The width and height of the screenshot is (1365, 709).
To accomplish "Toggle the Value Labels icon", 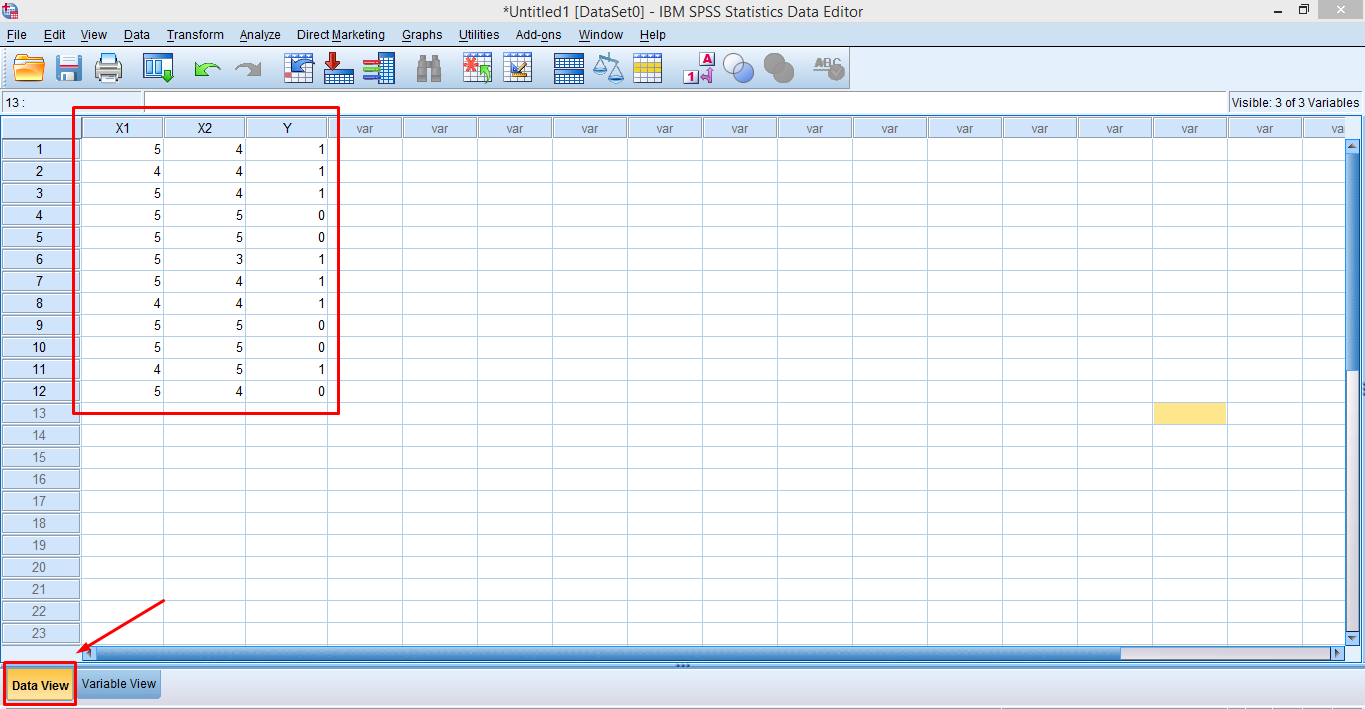I will click(697, 68).
